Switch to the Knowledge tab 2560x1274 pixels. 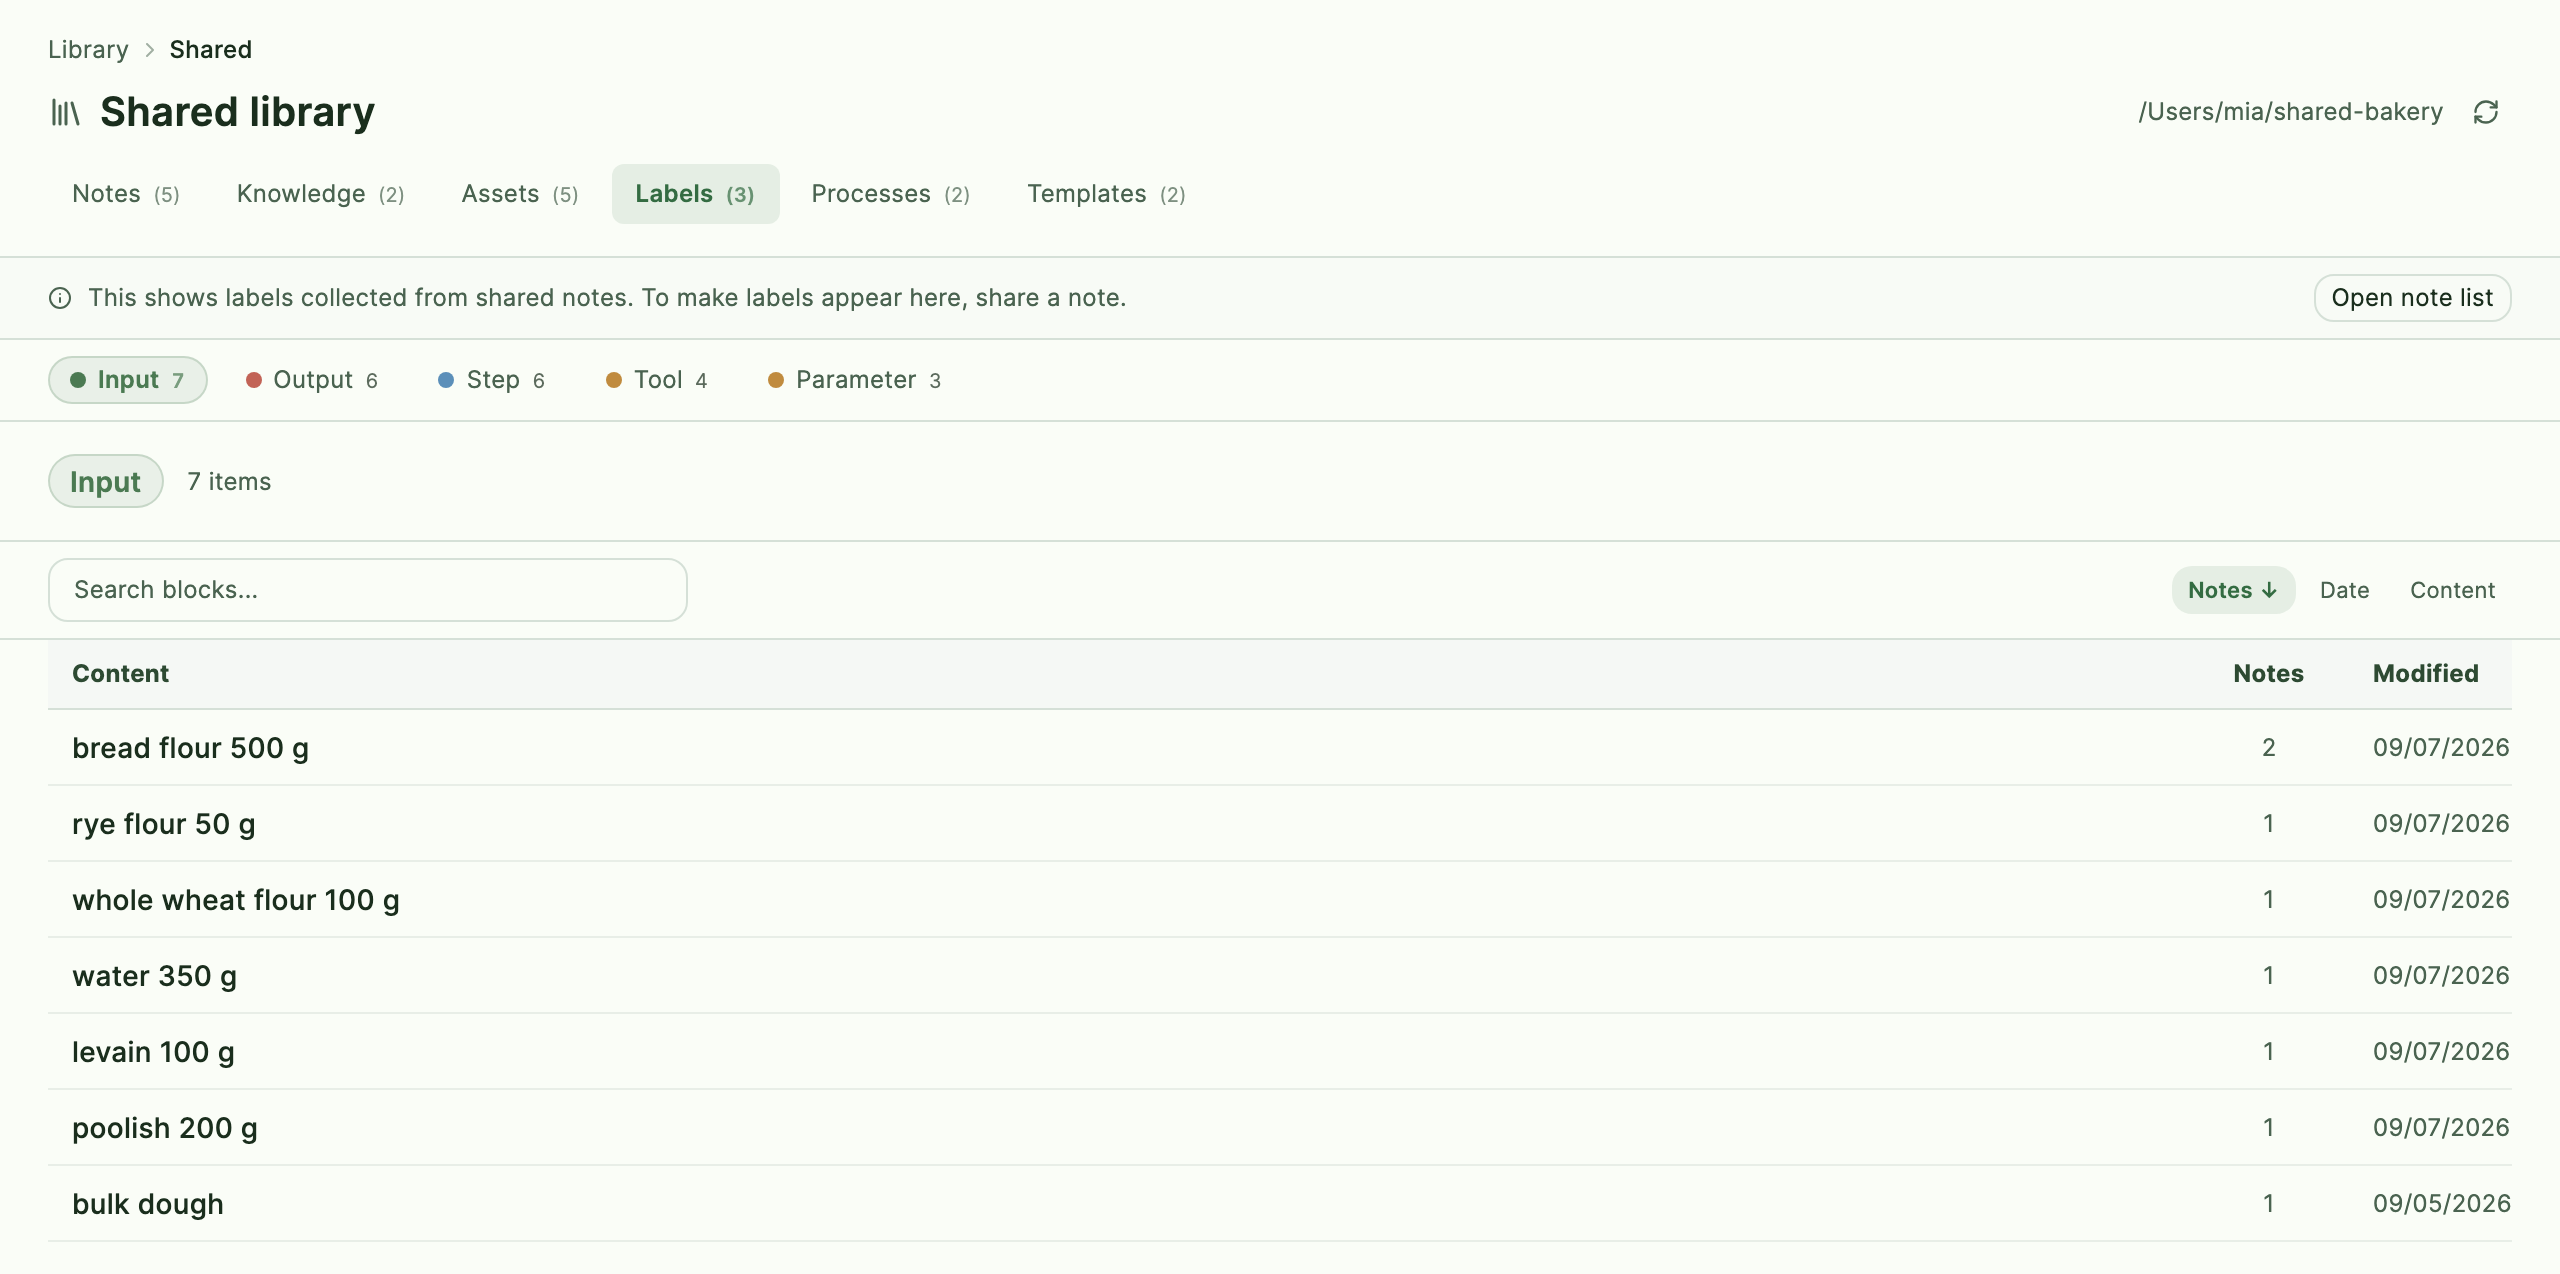click(x=320, y=194)
